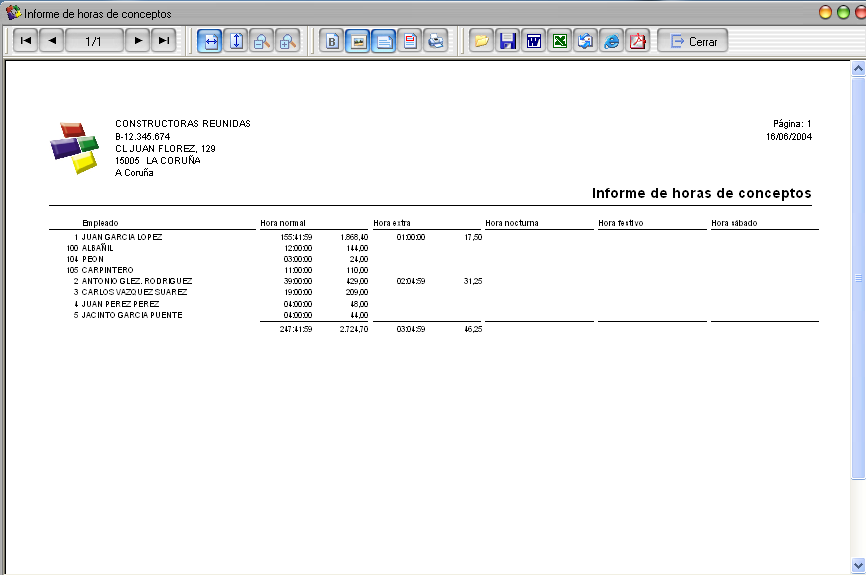Toggle the picture display toolbar button
This screenshot has width=866, height=575.
point(358,41)
